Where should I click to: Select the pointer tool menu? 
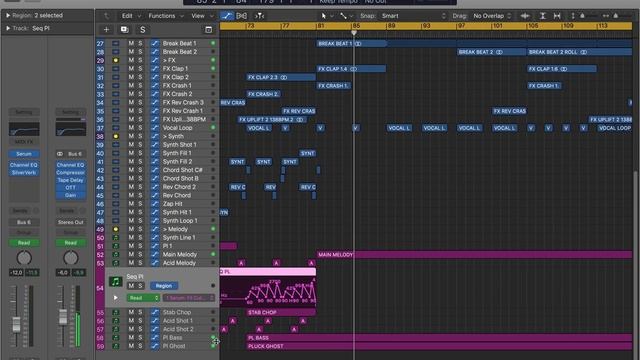point(324,16)
